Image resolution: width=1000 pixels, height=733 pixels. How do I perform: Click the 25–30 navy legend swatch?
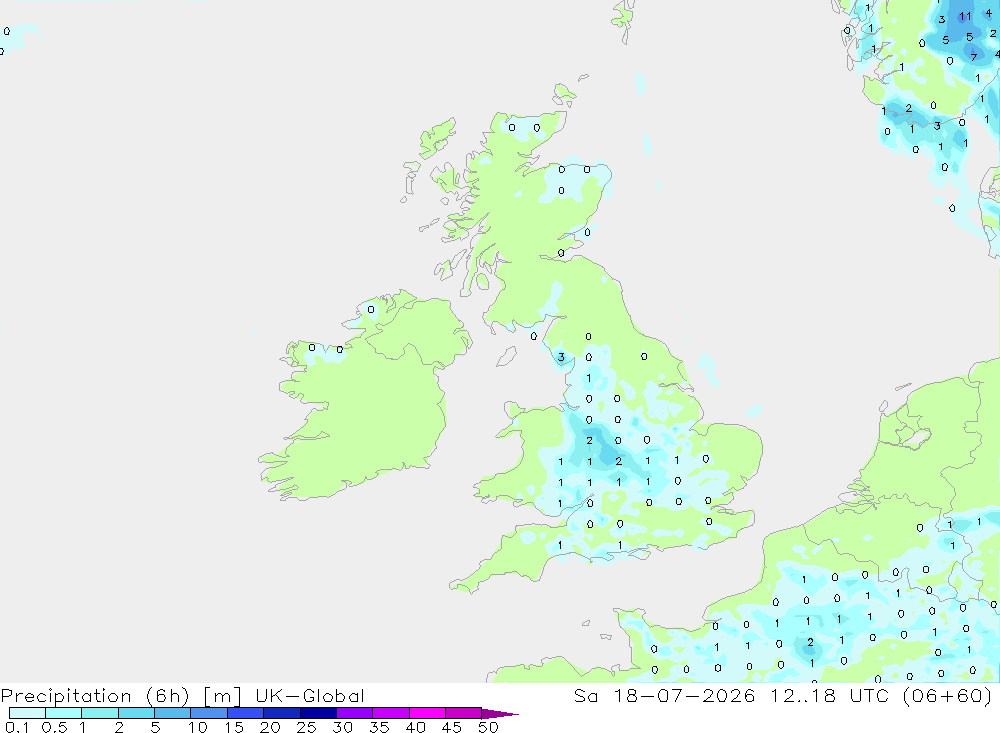(318, 713)
